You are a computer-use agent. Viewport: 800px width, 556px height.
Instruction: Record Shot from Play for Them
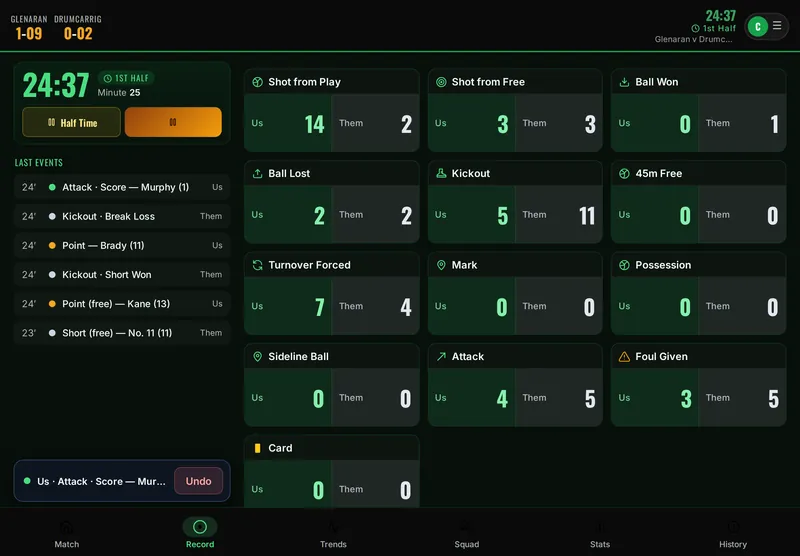click(376, 123)
